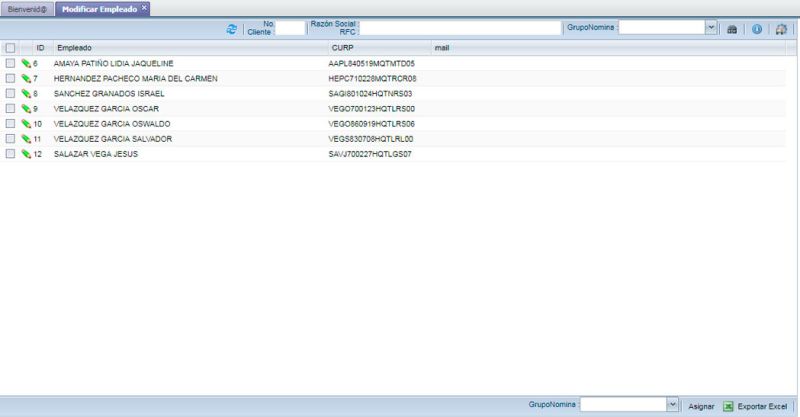
Task: Toggle the select-all checkbox in table header
Action: pos(10,48)
